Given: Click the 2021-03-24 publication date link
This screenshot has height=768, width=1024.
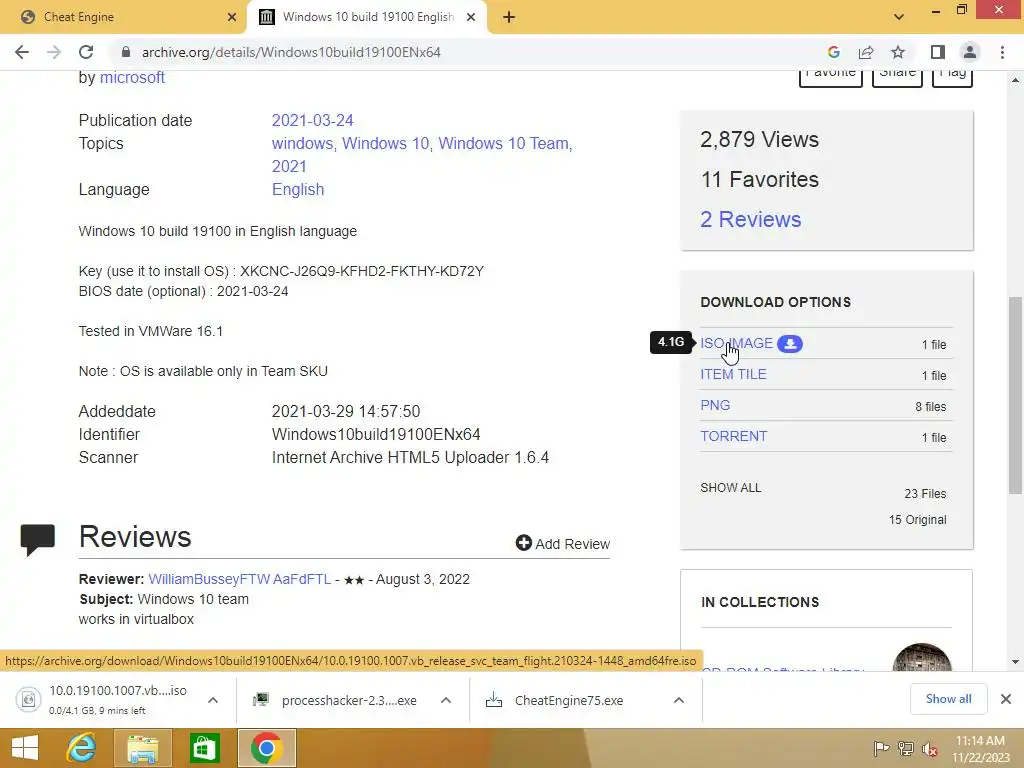Looking at the screenshot, I should [x=312, y=121].
